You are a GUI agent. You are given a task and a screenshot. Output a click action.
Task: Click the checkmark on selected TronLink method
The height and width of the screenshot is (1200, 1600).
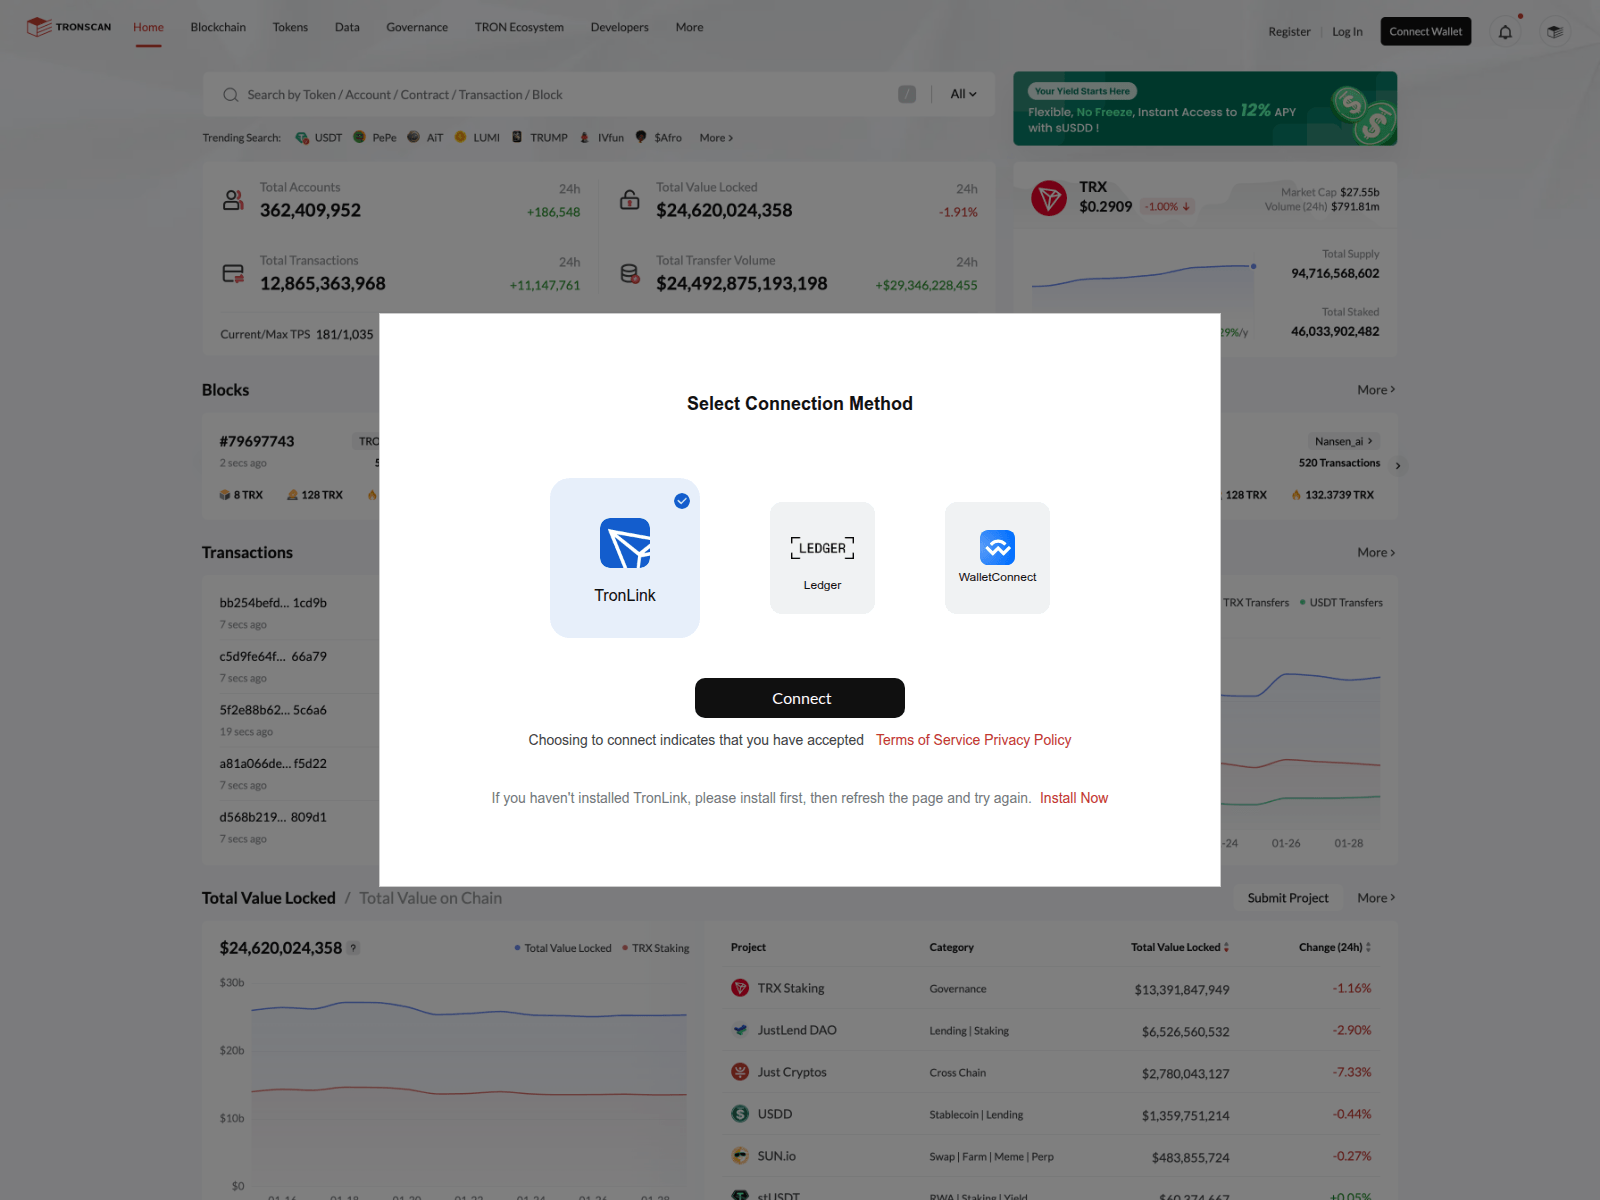pyautogui.click(x=682, y=501)
